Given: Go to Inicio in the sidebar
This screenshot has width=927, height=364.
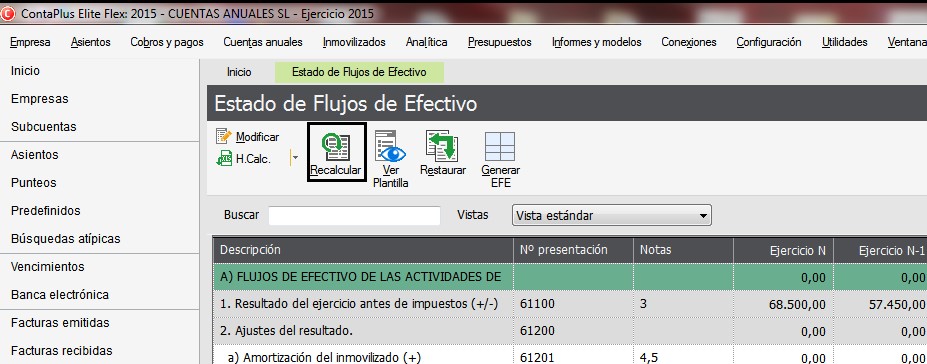Looking at the screenshot, I should click(x=25, y=71).
